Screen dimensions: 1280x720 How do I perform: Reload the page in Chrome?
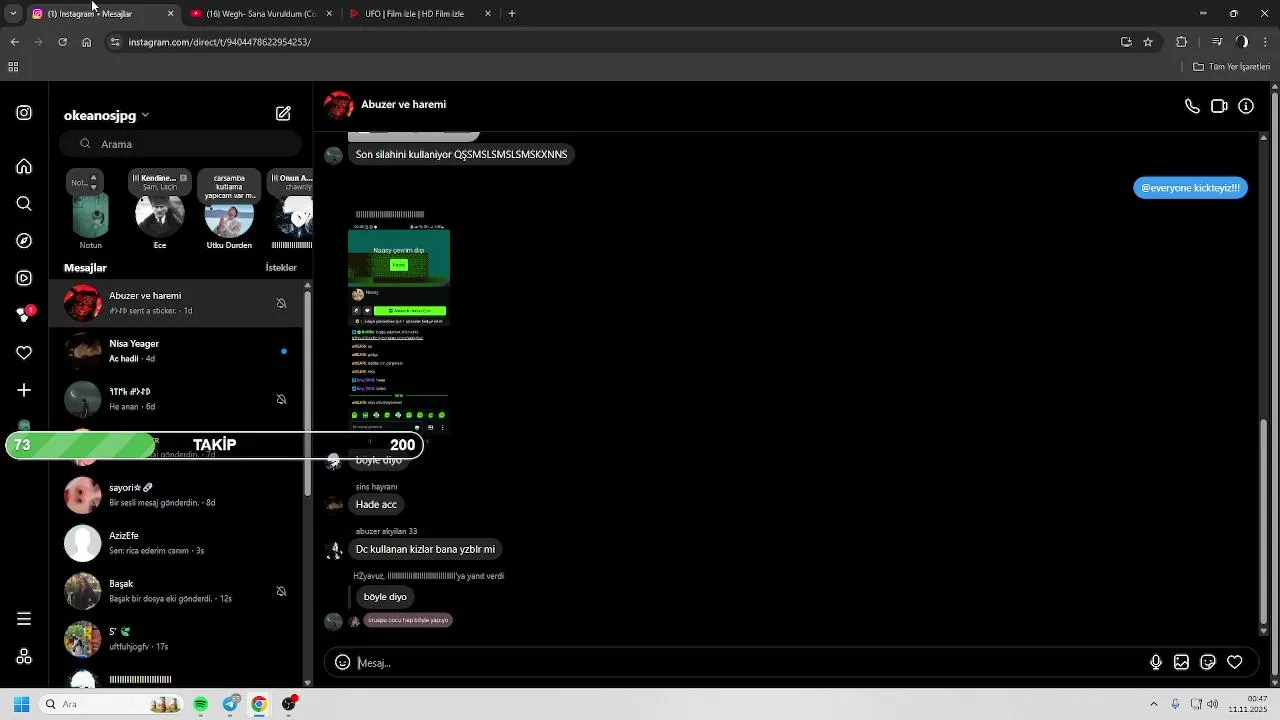(62, 42)
